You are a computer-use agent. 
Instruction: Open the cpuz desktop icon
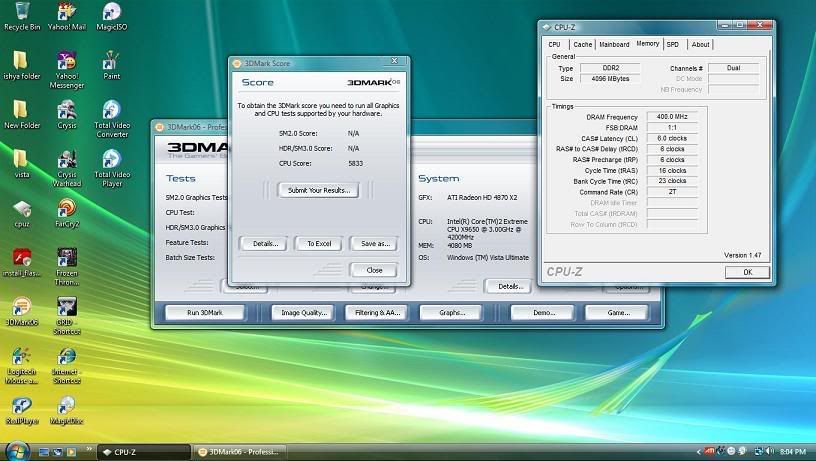21,209
